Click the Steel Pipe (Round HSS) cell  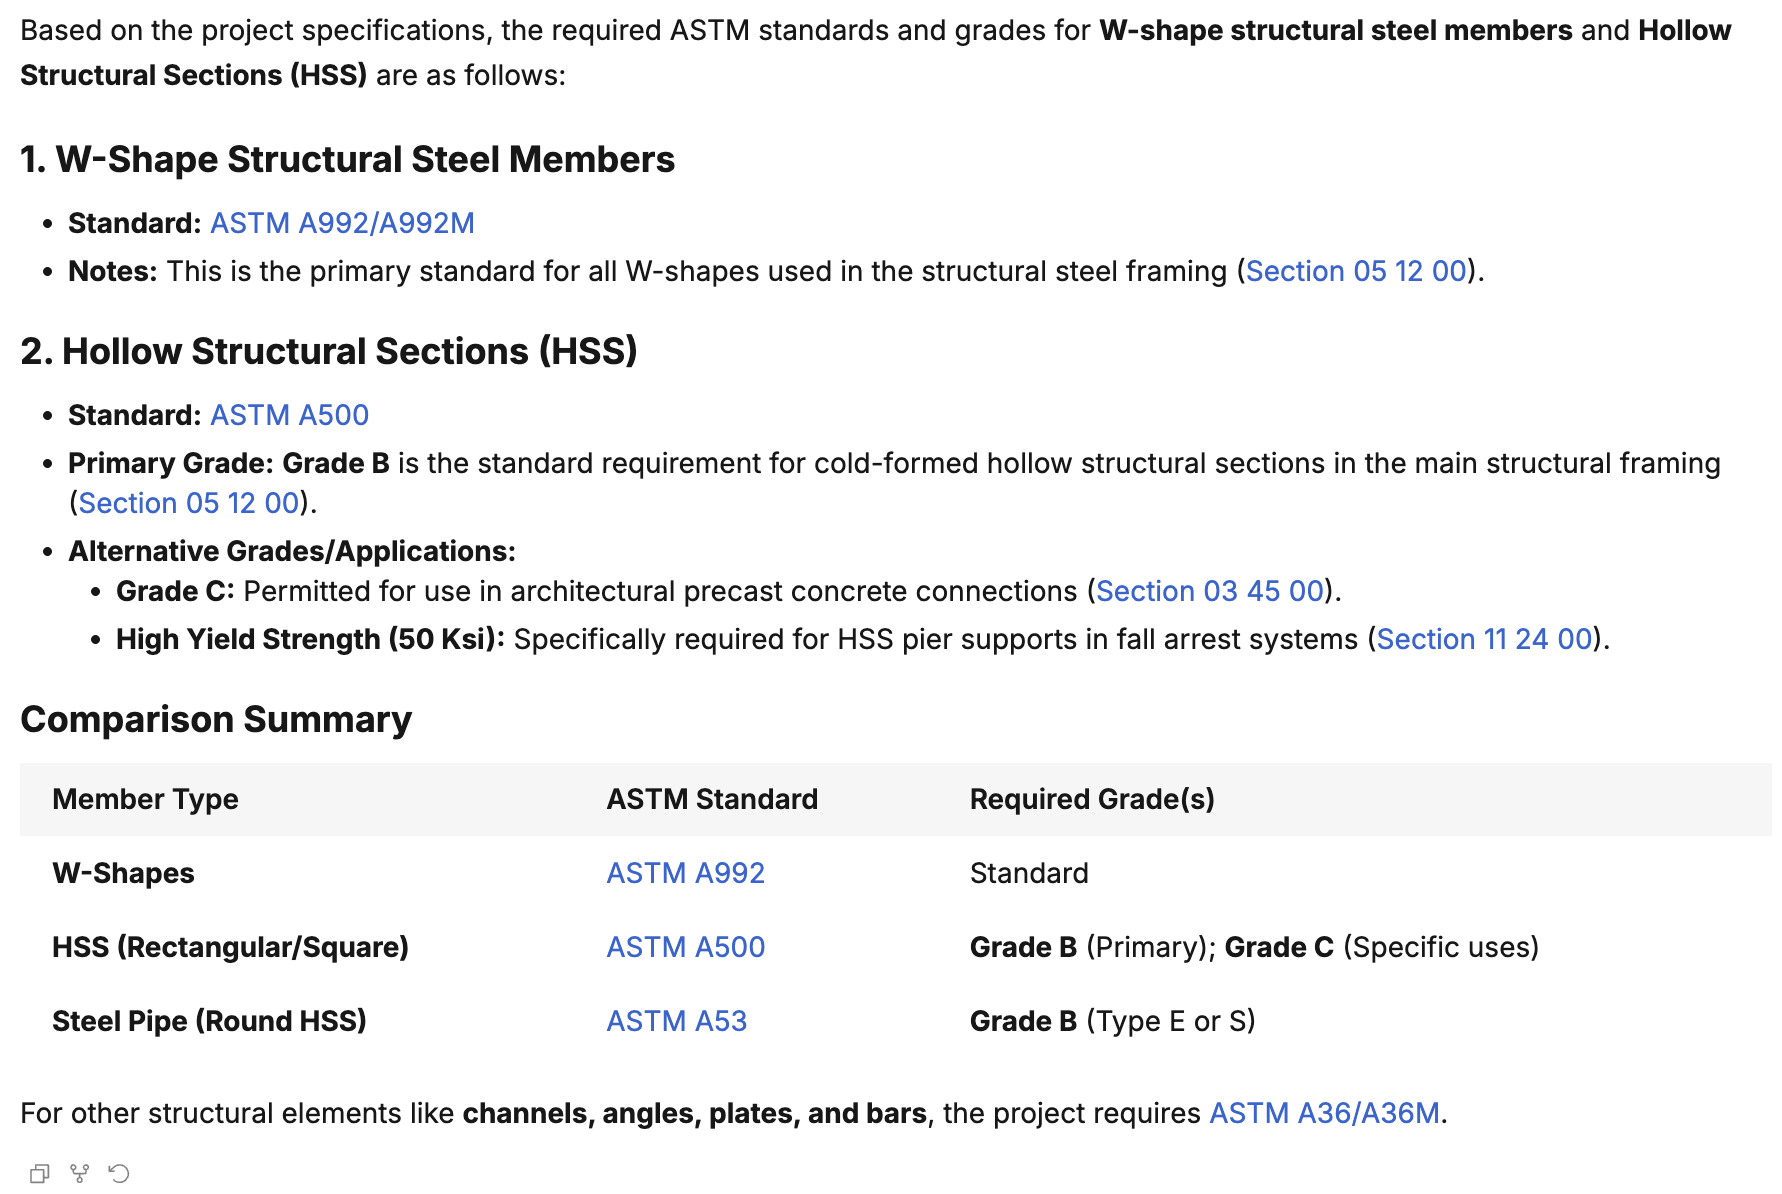209,1021
